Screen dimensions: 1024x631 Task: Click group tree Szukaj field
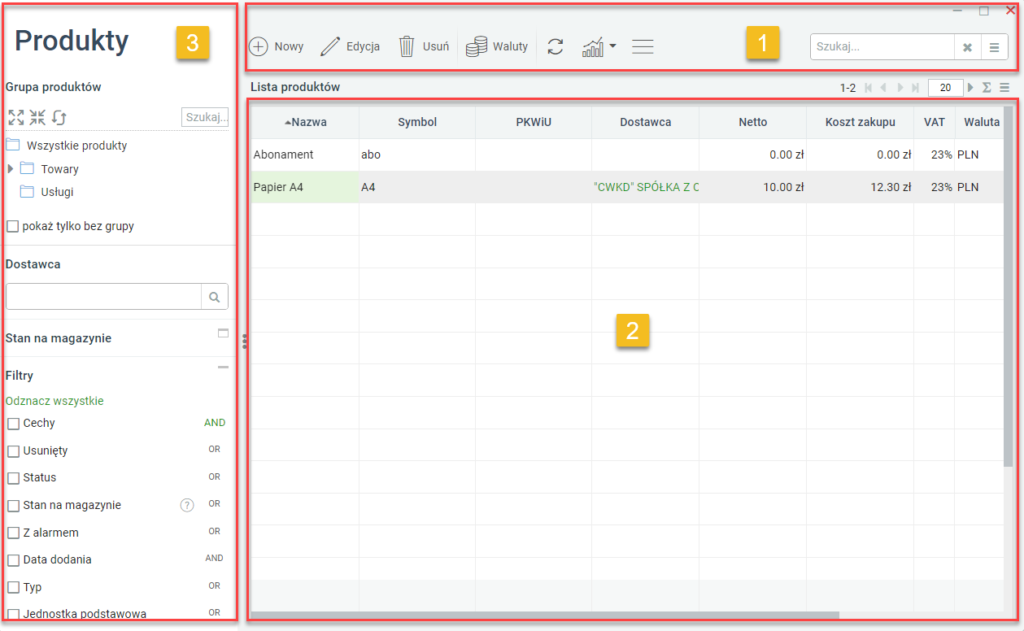(x=204, y=117)
